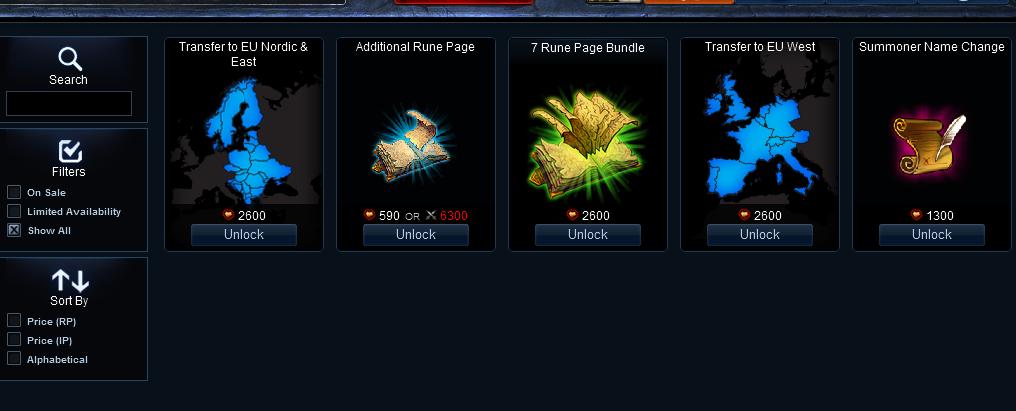Unlock the Summoner Name Change
This screenshot has height=411, width=1016.
point(932,235)
